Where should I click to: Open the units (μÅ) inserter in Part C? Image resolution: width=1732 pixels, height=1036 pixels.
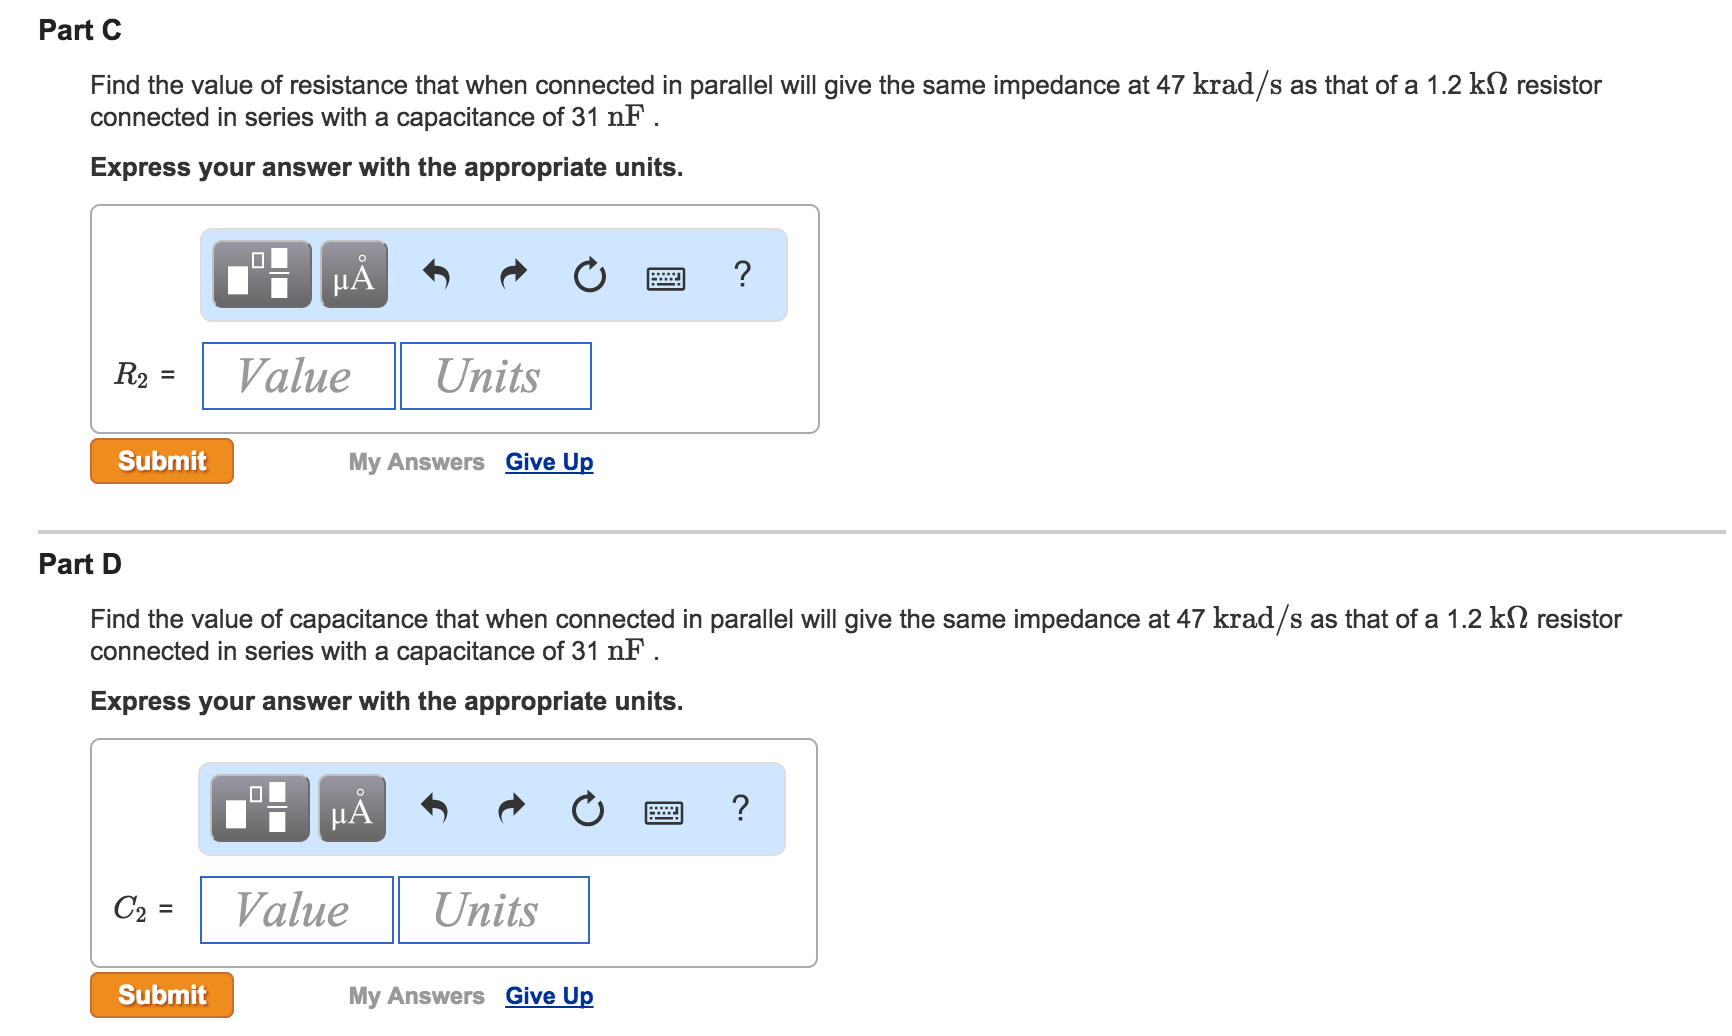pyautogui.click(x=352, y=276)
